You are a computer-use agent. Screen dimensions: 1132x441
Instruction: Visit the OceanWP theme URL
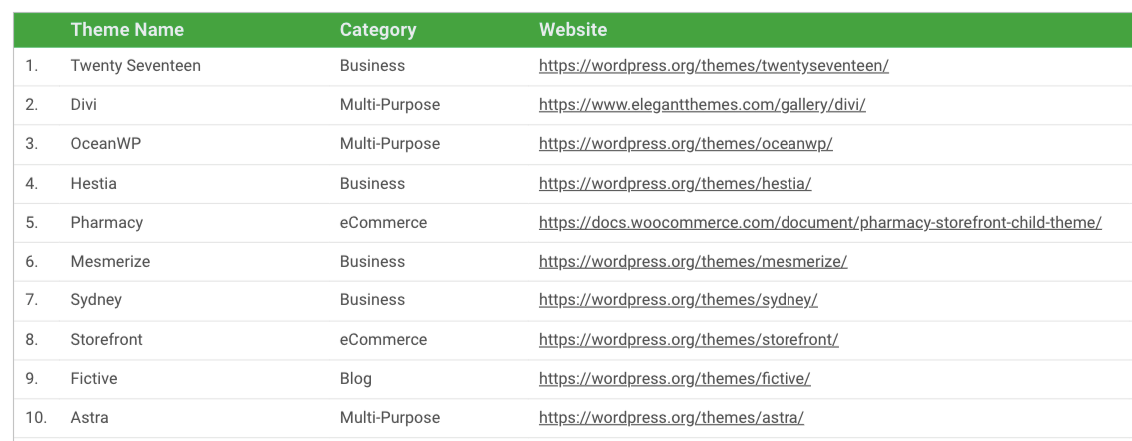pos(685,144)
